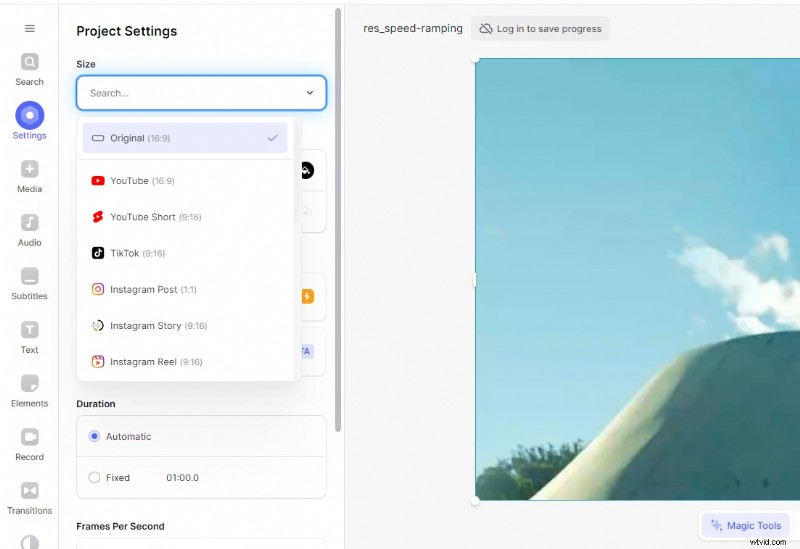Viewport: 800px width, 549px height.
Task: Choose Original (16:9) size option
Action: tap(185, 138)
